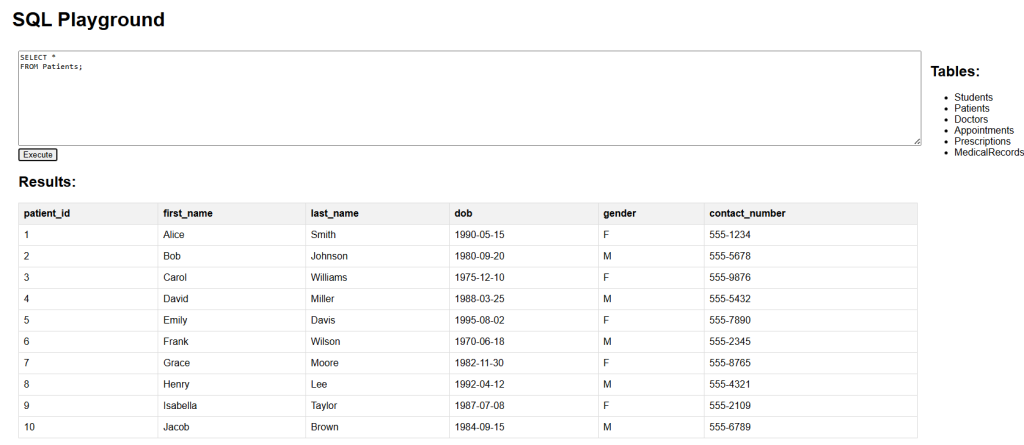Select the cell containing Alice
This screenshot has width=1024, height=445.
pyautogui.click(x=232, y=235)
